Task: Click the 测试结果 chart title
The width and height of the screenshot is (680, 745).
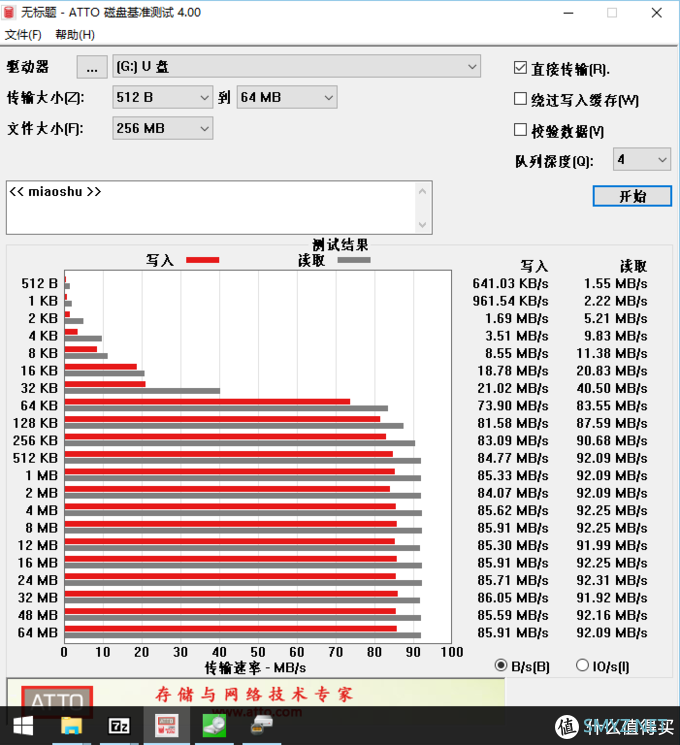Action: point(340,245)
